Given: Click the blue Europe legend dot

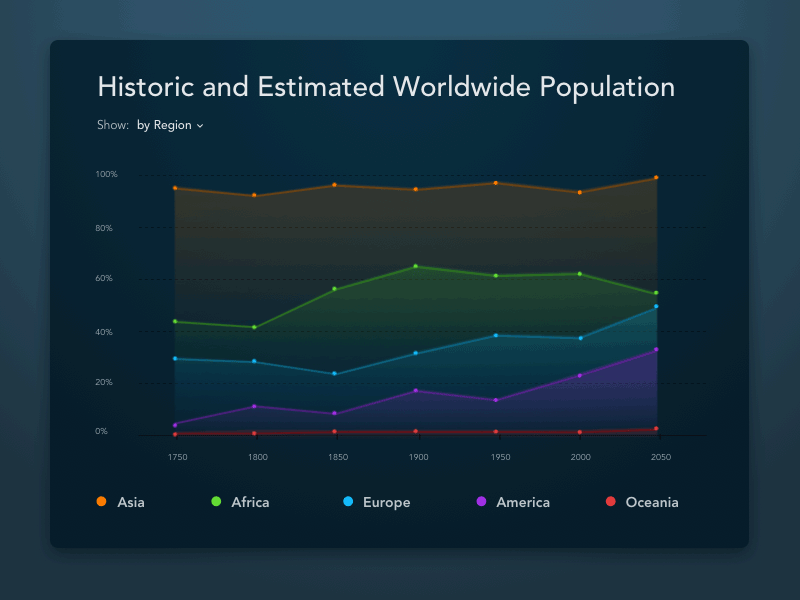Looking at the screenshot, I should tap(349, 502).
